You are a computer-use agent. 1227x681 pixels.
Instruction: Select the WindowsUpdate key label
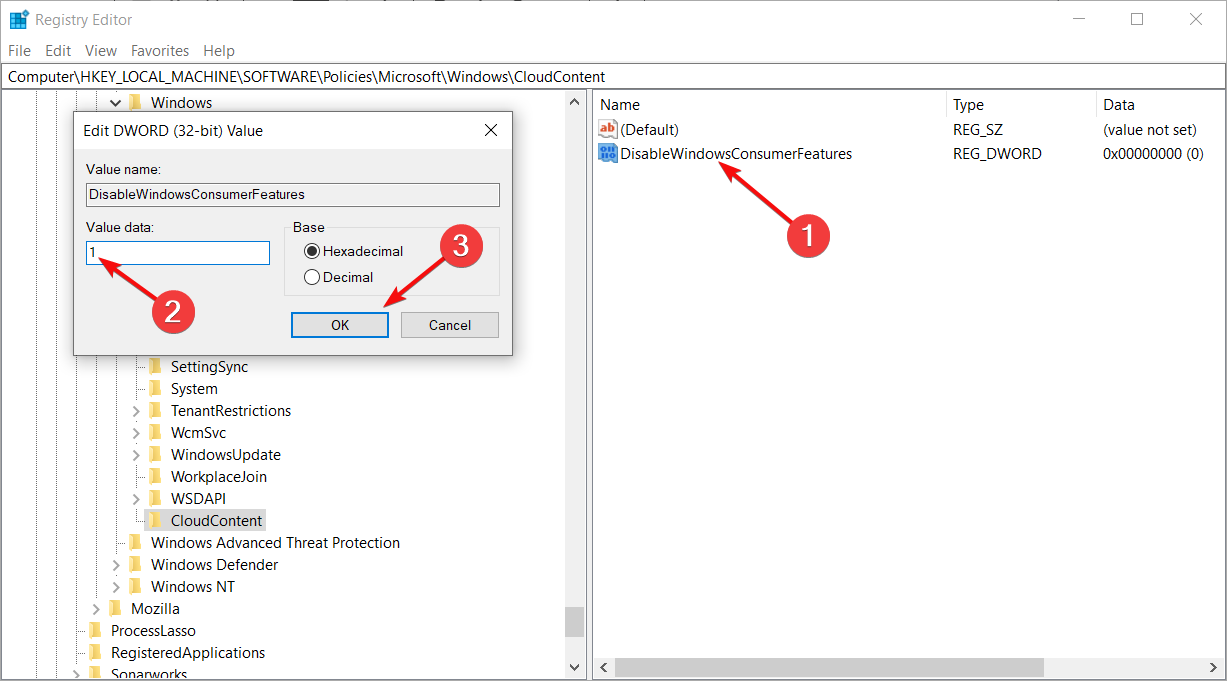tap(226, 454)
